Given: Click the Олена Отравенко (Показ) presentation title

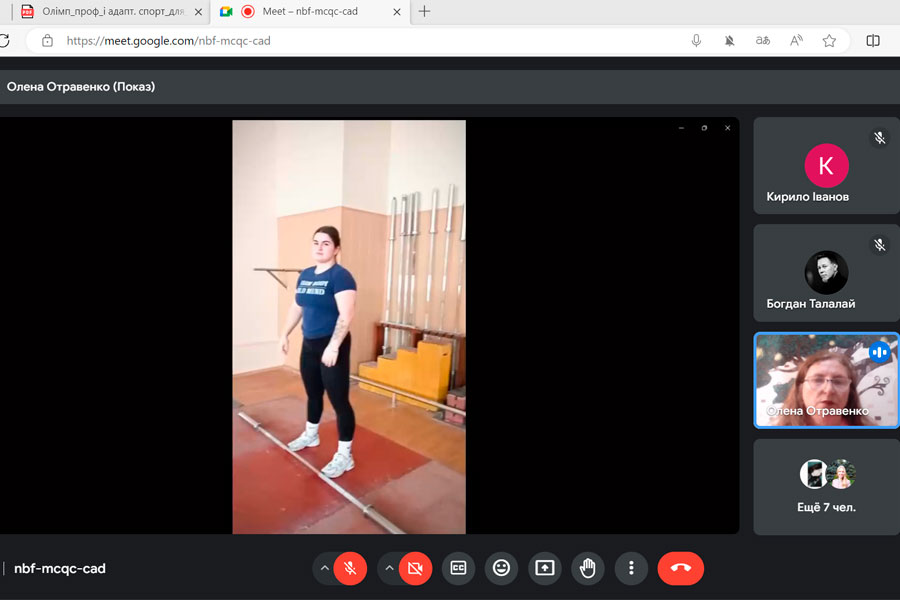Looking at the screenshot, I should coord(81,87).
